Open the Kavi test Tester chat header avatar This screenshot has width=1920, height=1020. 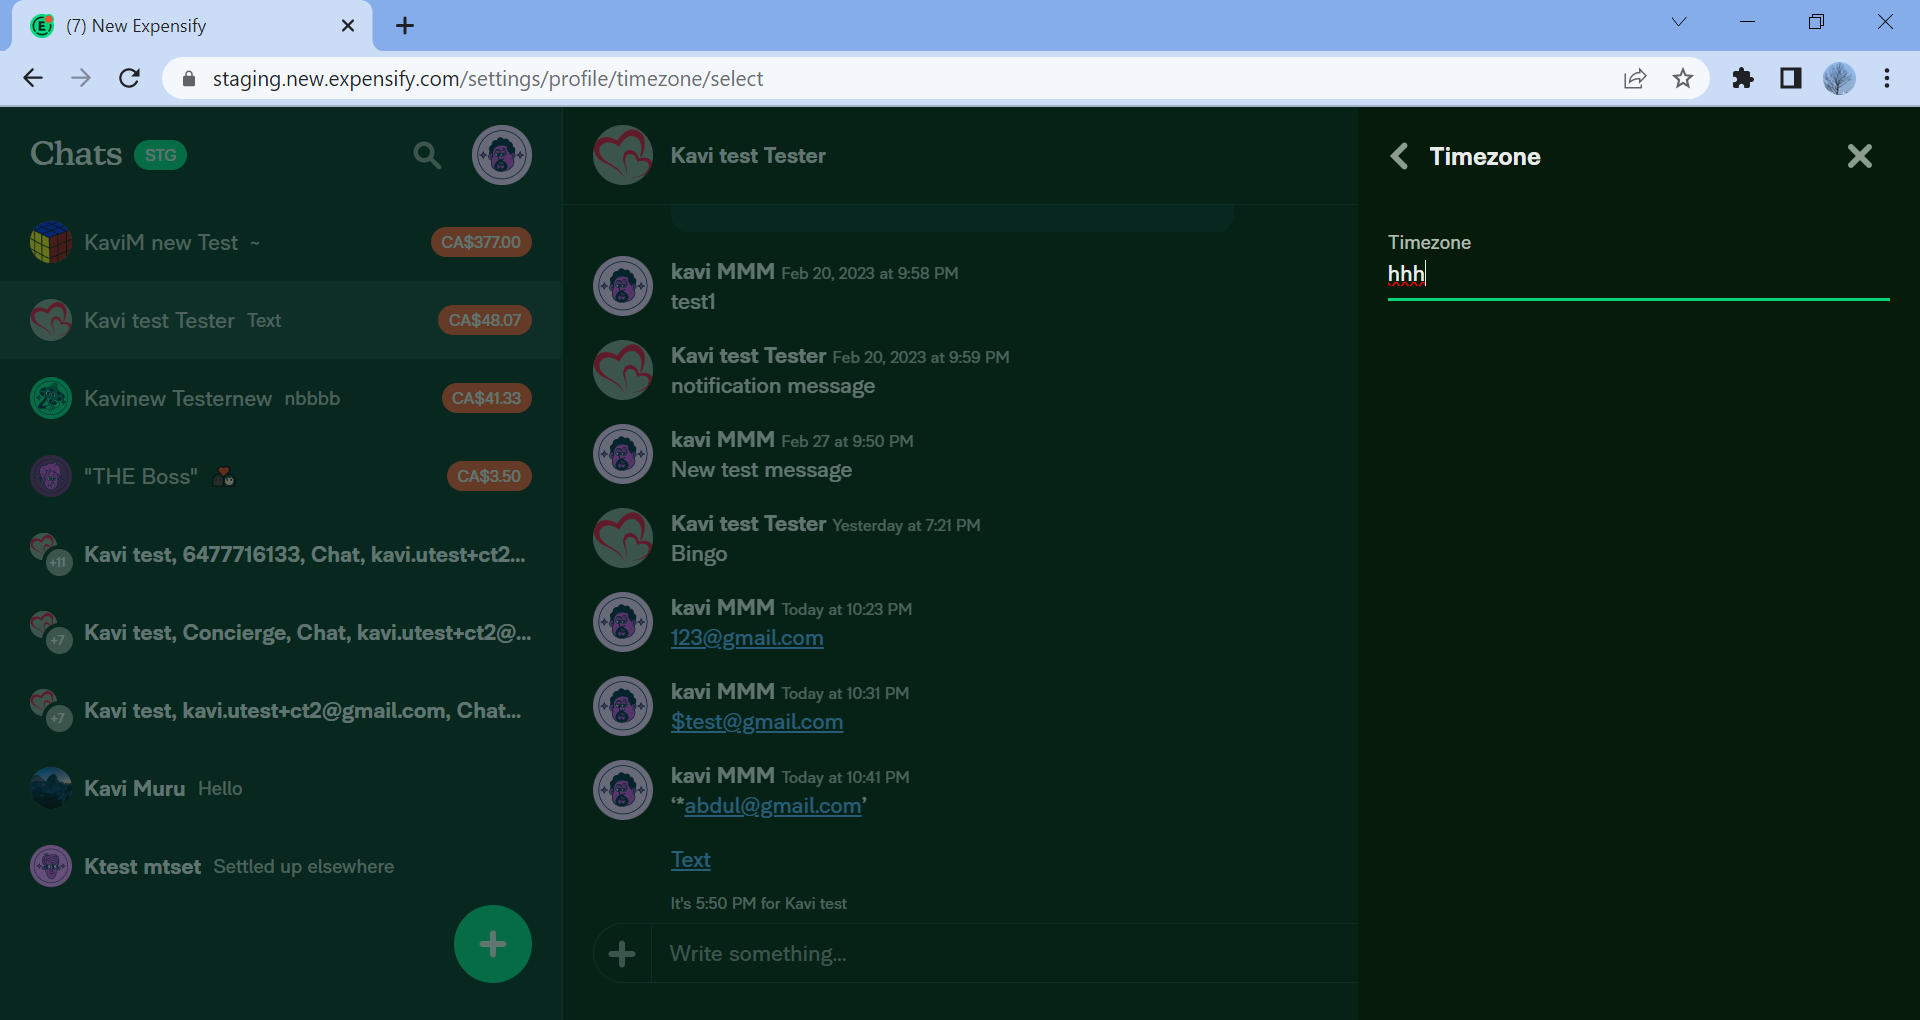pyautogui.click(x=622, y=155)
